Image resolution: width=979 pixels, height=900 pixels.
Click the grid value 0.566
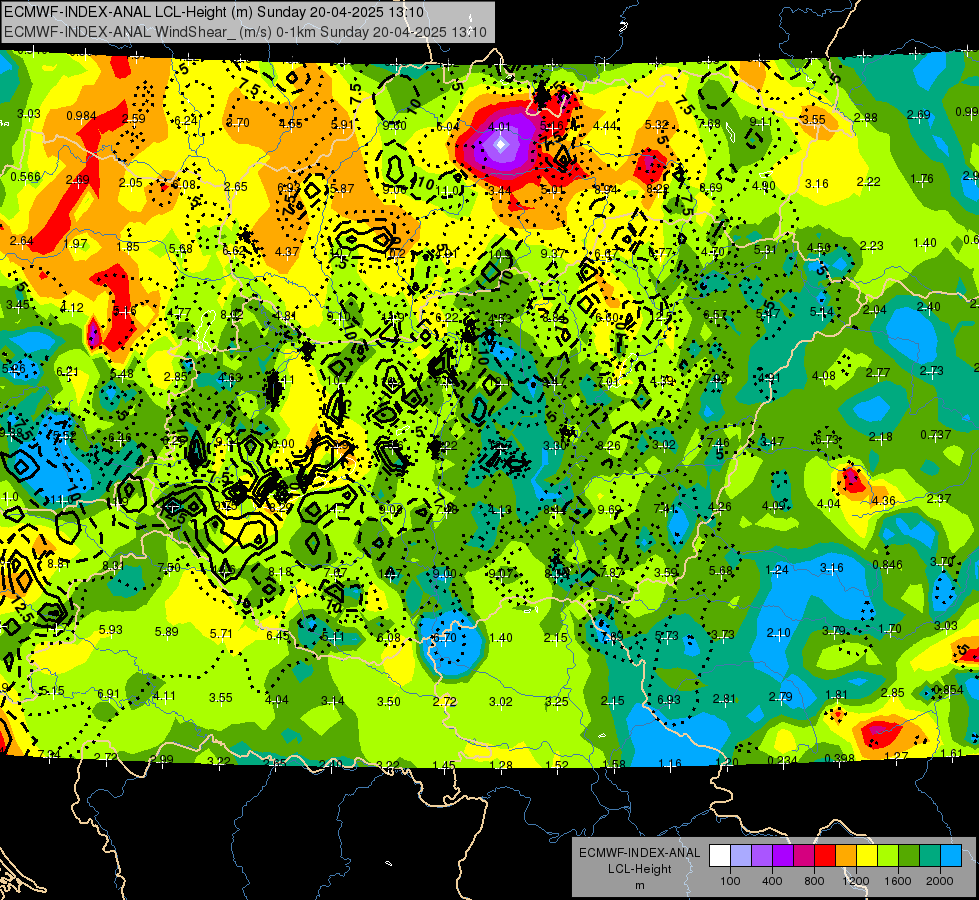point(26,177)
